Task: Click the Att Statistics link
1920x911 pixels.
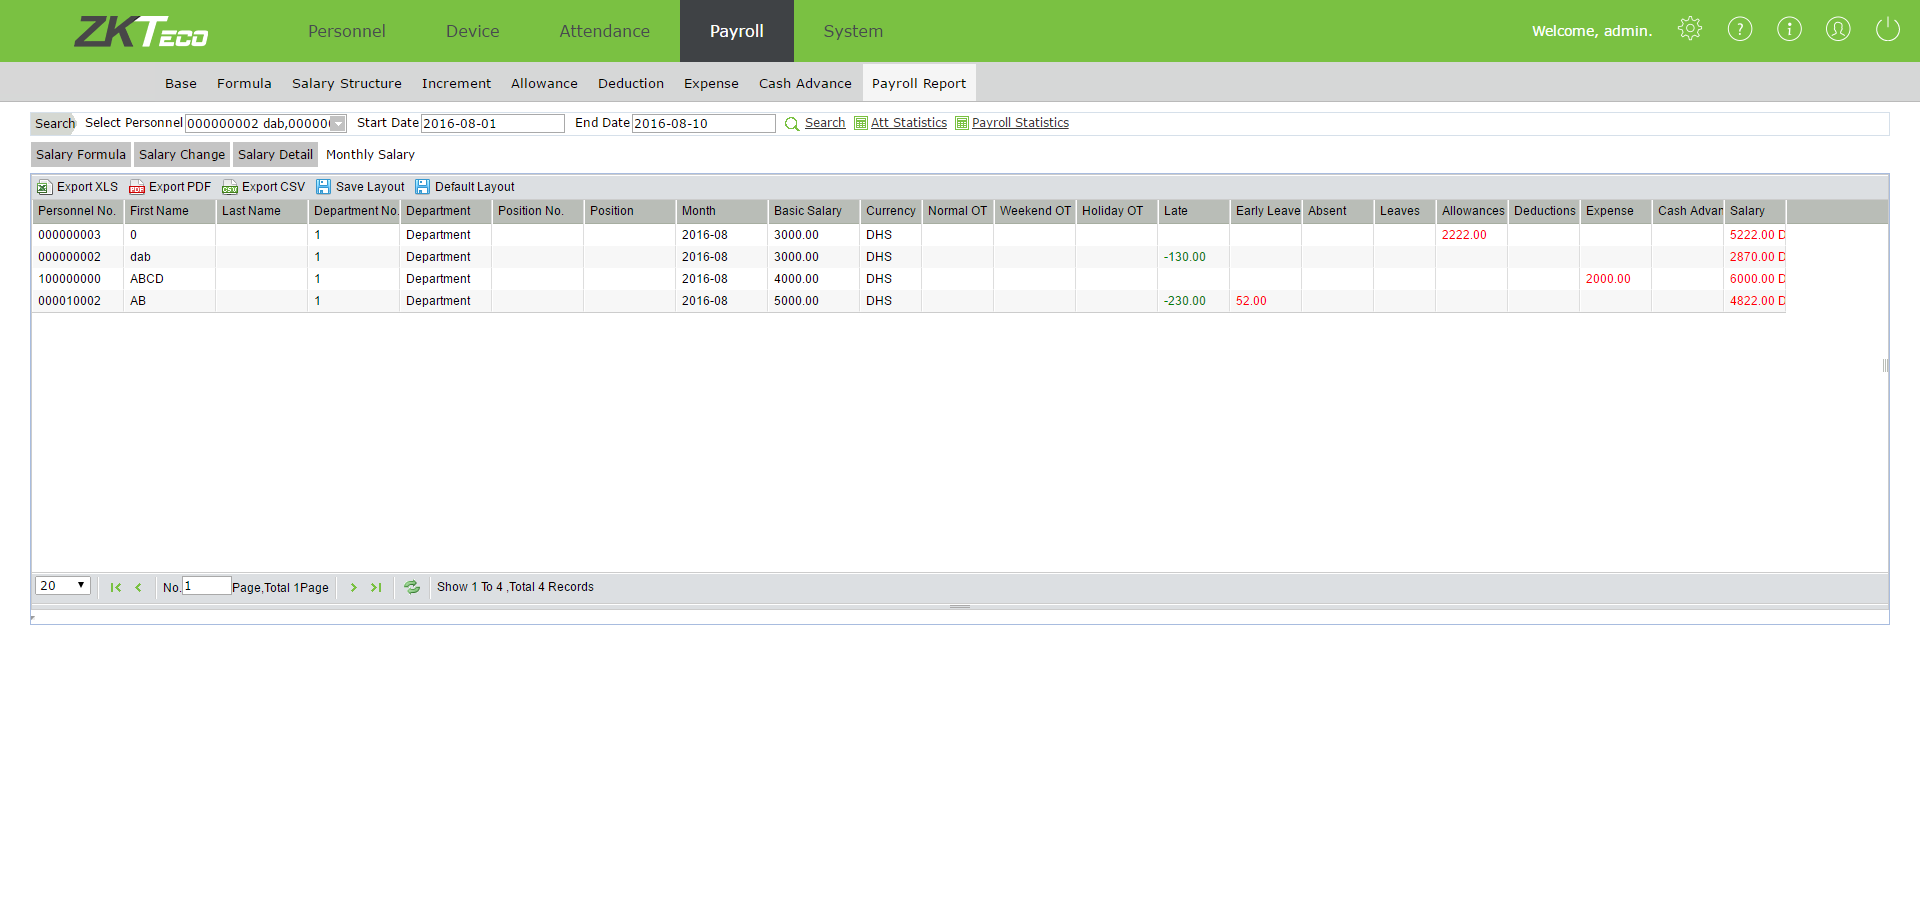Action: click(x=908, y=123)
